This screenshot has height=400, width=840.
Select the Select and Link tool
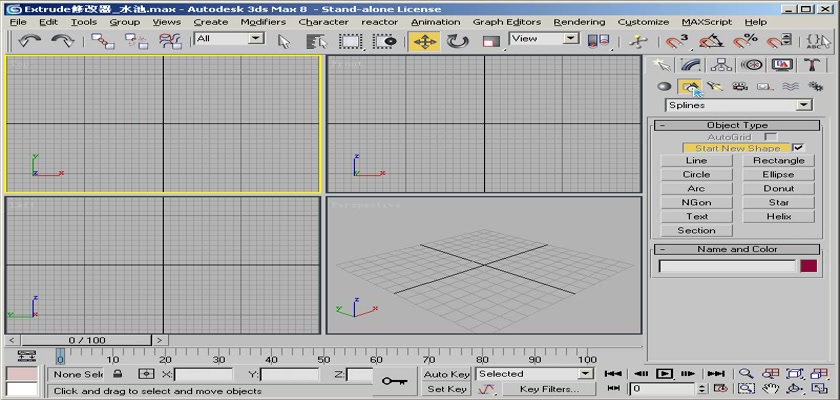[102, 41]
